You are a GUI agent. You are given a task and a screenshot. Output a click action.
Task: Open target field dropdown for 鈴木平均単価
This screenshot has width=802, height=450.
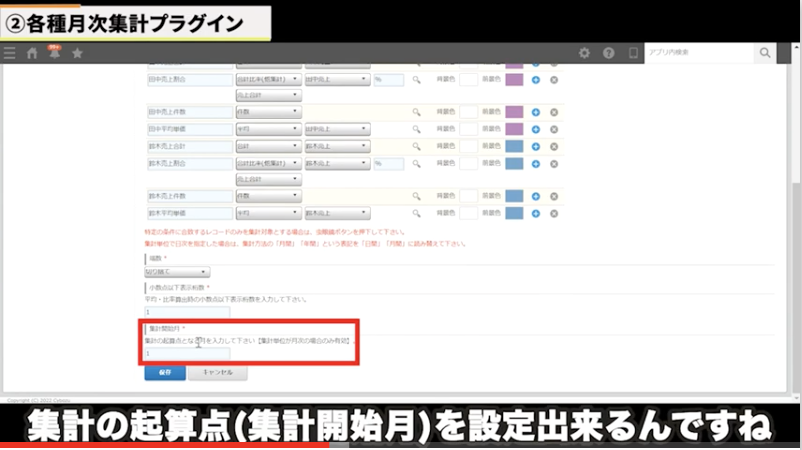337,213
